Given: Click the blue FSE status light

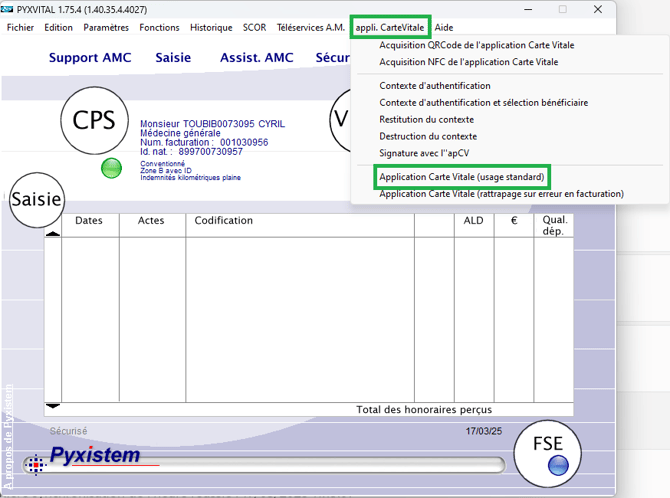Looking at the screenshot, I should pyautogui.click(x=558, y=465).
